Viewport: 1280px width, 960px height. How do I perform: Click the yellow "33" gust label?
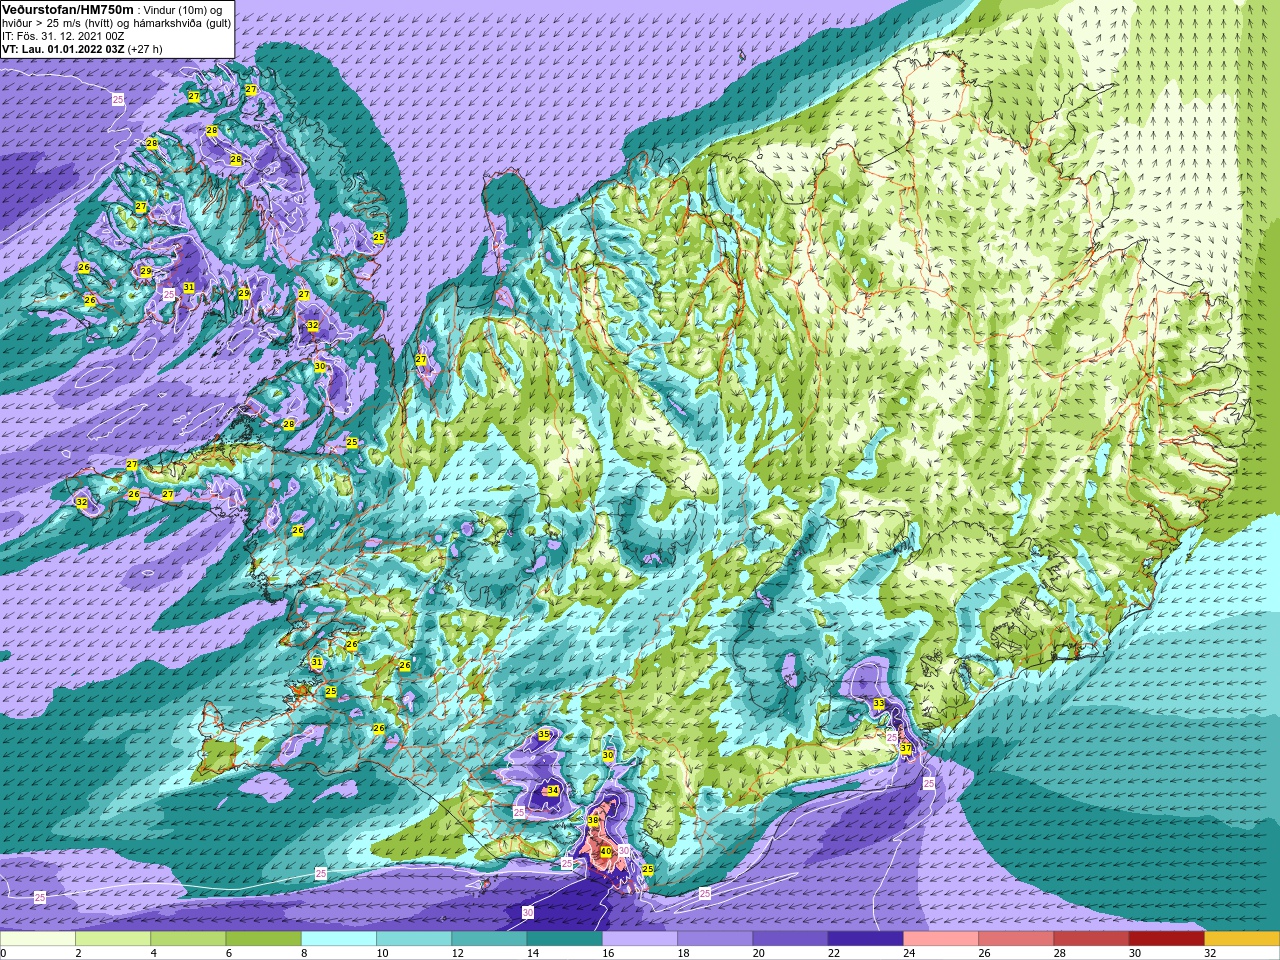point(879,704)
